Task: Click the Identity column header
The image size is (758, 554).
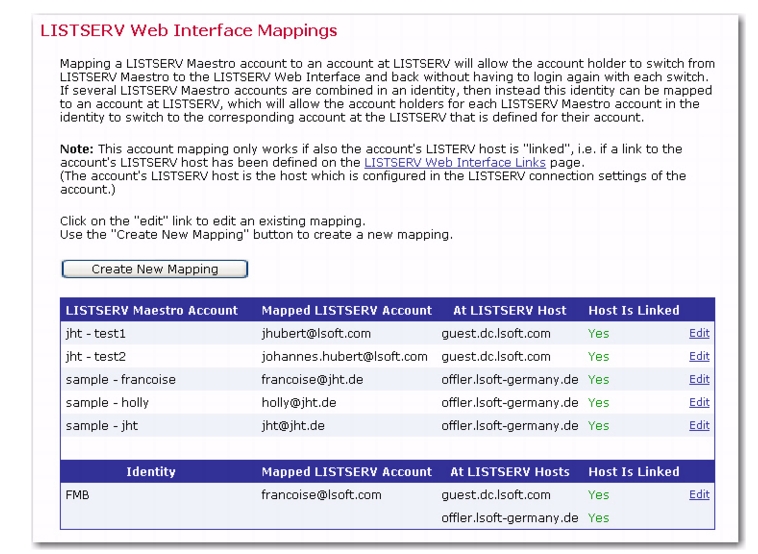Action: coord(151,472)
